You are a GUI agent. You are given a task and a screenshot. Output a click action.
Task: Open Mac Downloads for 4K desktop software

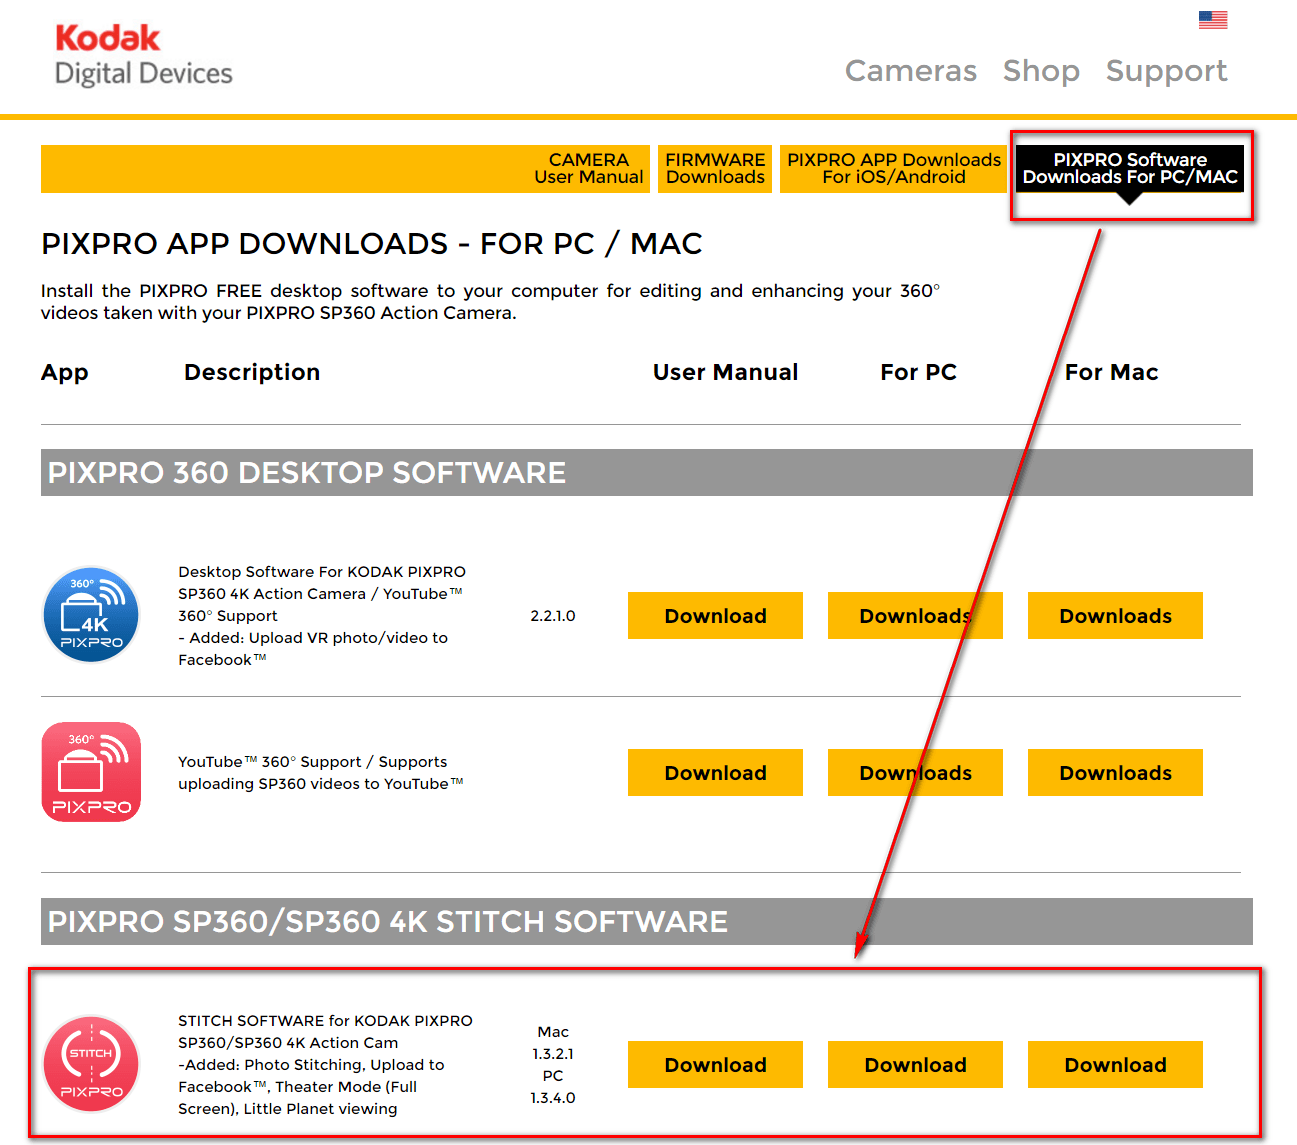[x=1115, y=615]
